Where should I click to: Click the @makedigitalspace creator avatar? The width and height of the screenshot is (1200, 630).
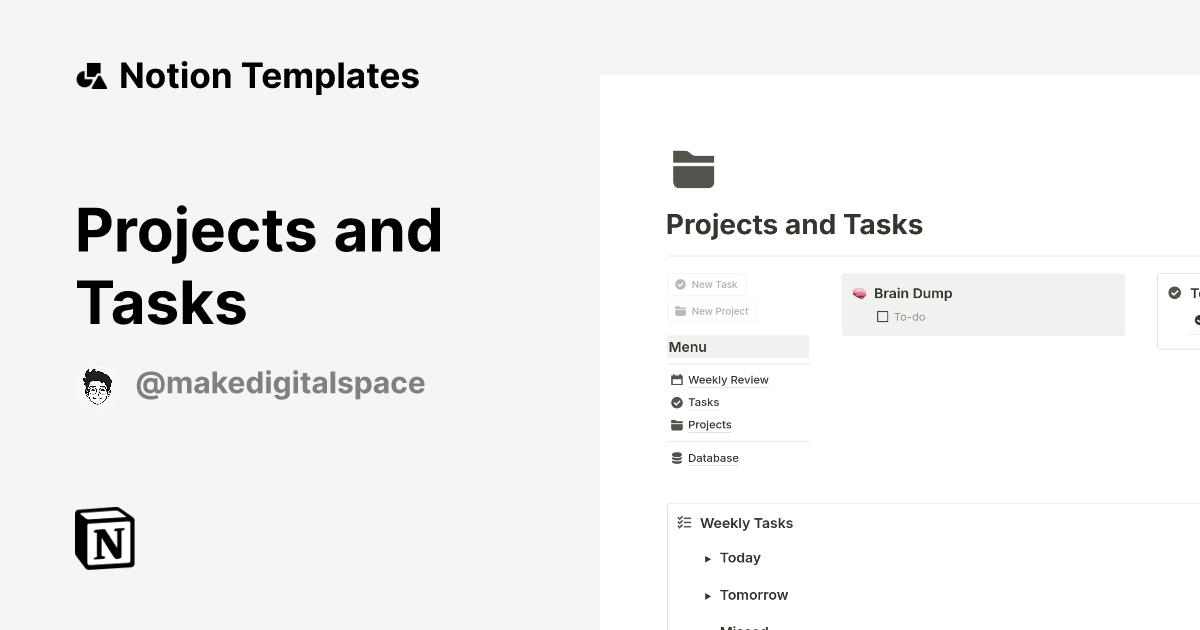click(x=98, y=384)
